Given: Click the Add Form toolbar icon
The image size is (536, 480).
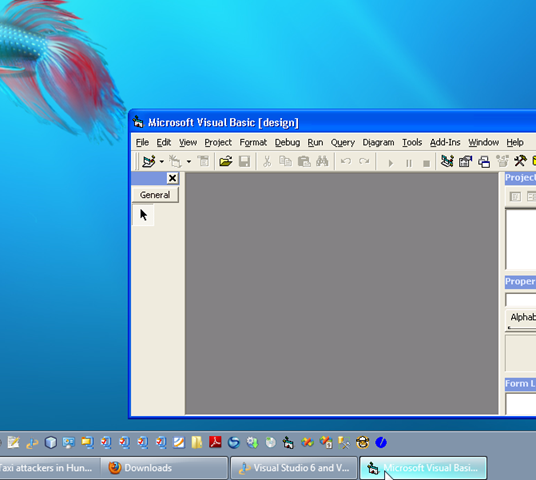Looking at the screenshot, I should click(x=175, y=161).
